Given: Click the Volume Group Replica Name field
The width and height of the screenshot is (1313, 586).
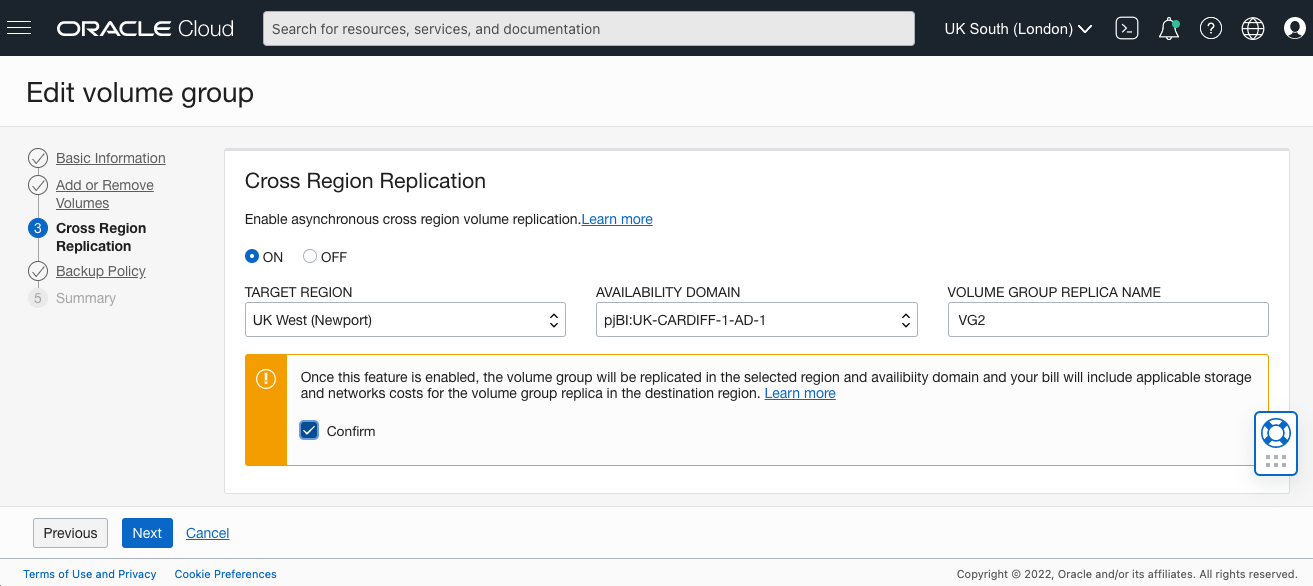Looking at the screenshot, I should [x=1107, y=319].
